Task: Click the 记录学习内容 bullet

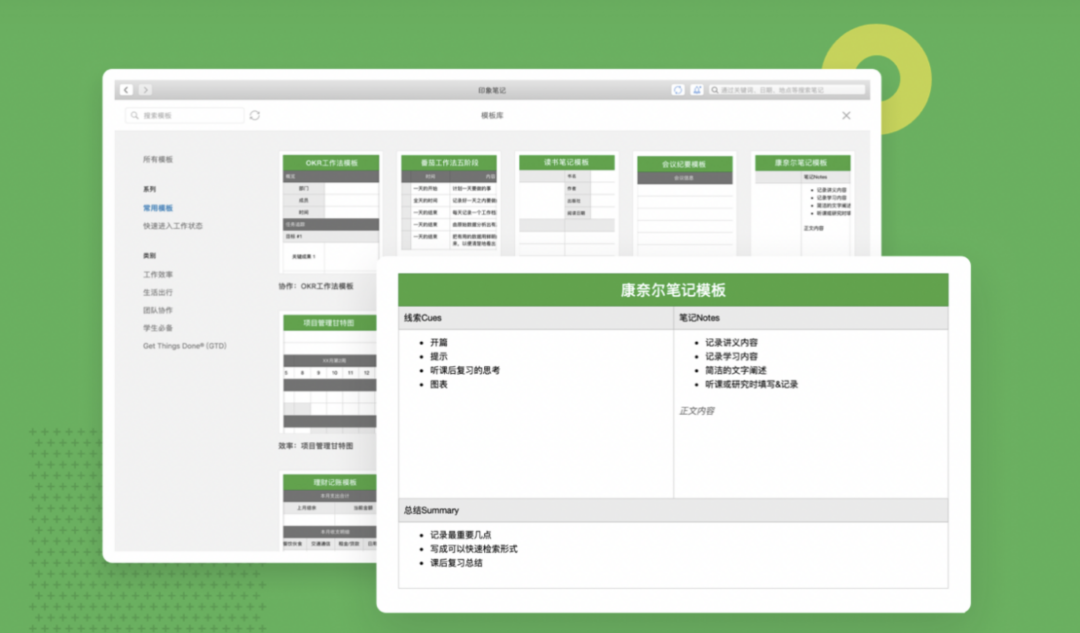Action: click(731, 356)
